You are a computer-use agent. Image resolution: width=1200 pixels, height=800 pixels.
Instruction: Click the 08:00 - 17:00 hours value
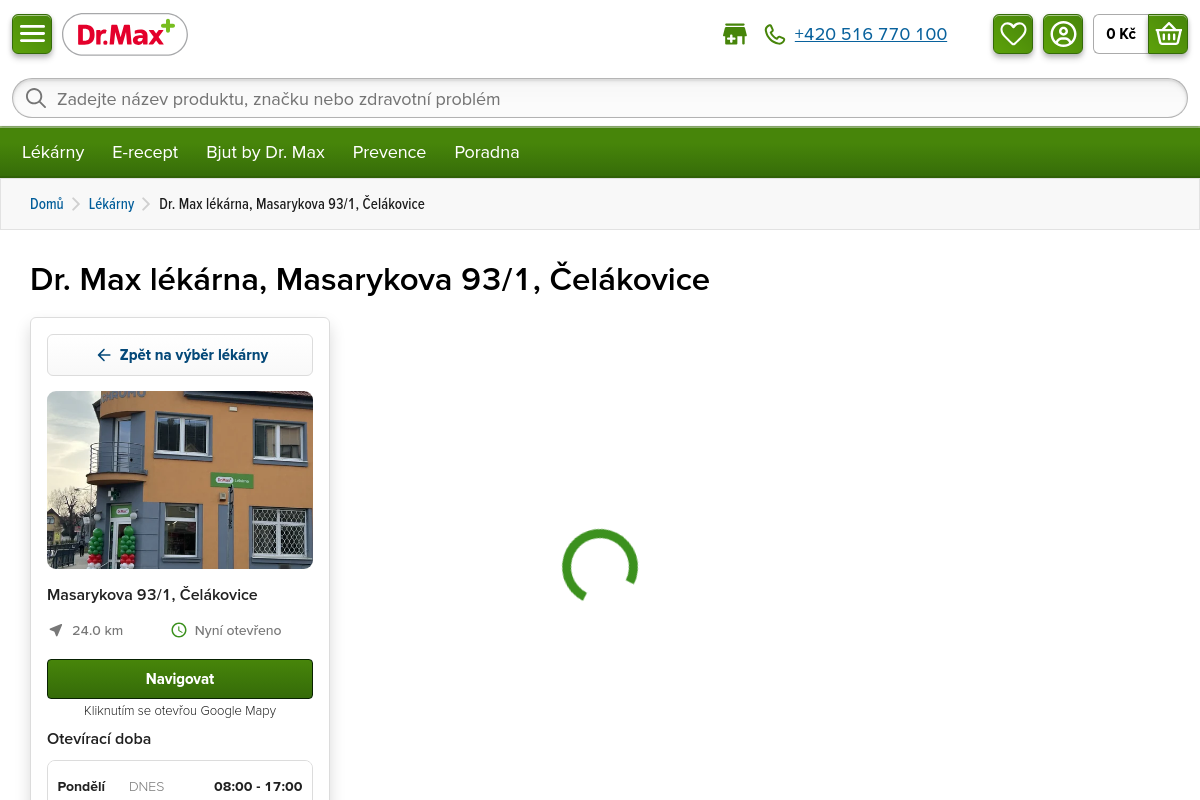click(x=258, y=787)
